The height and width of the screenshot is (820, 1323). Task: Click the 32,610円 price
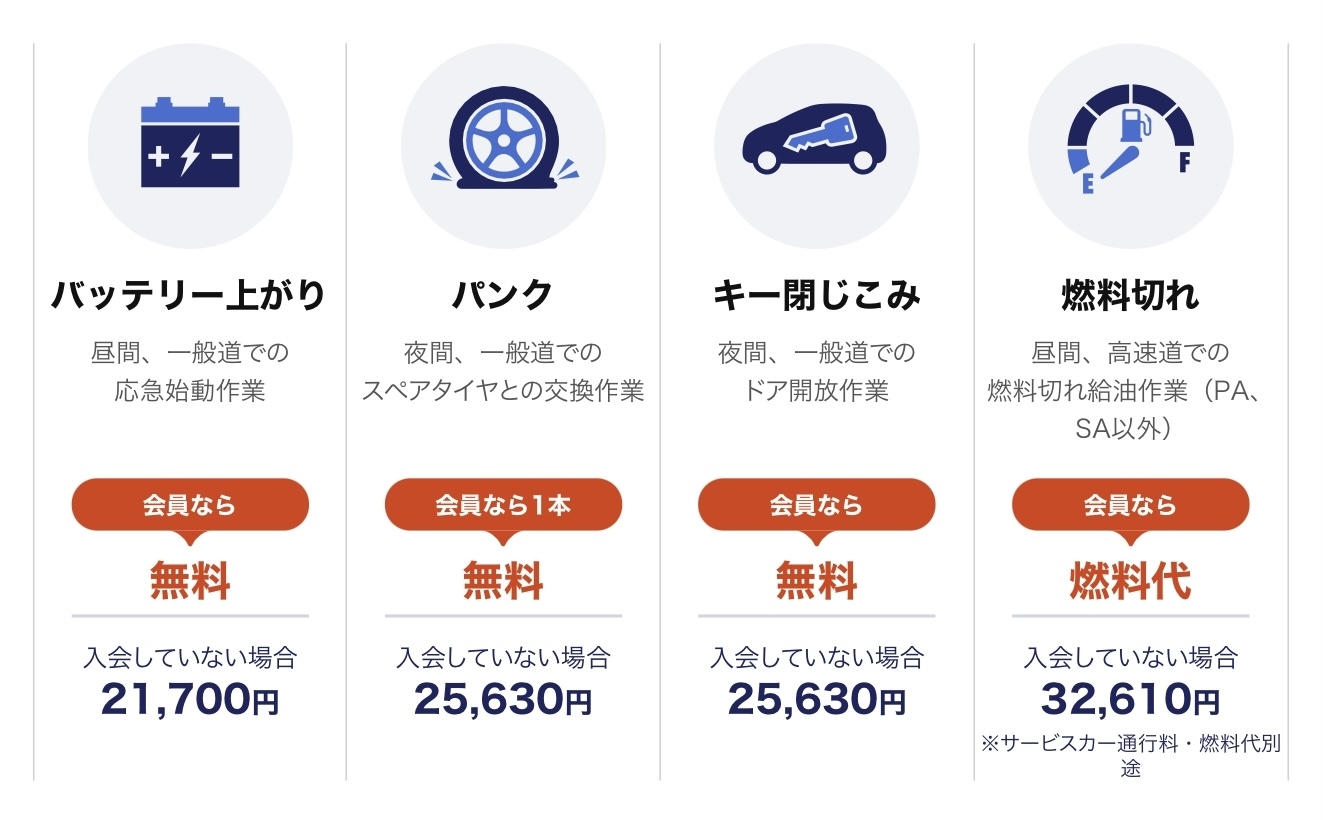pyautogui.click(x=1131, y=699)
